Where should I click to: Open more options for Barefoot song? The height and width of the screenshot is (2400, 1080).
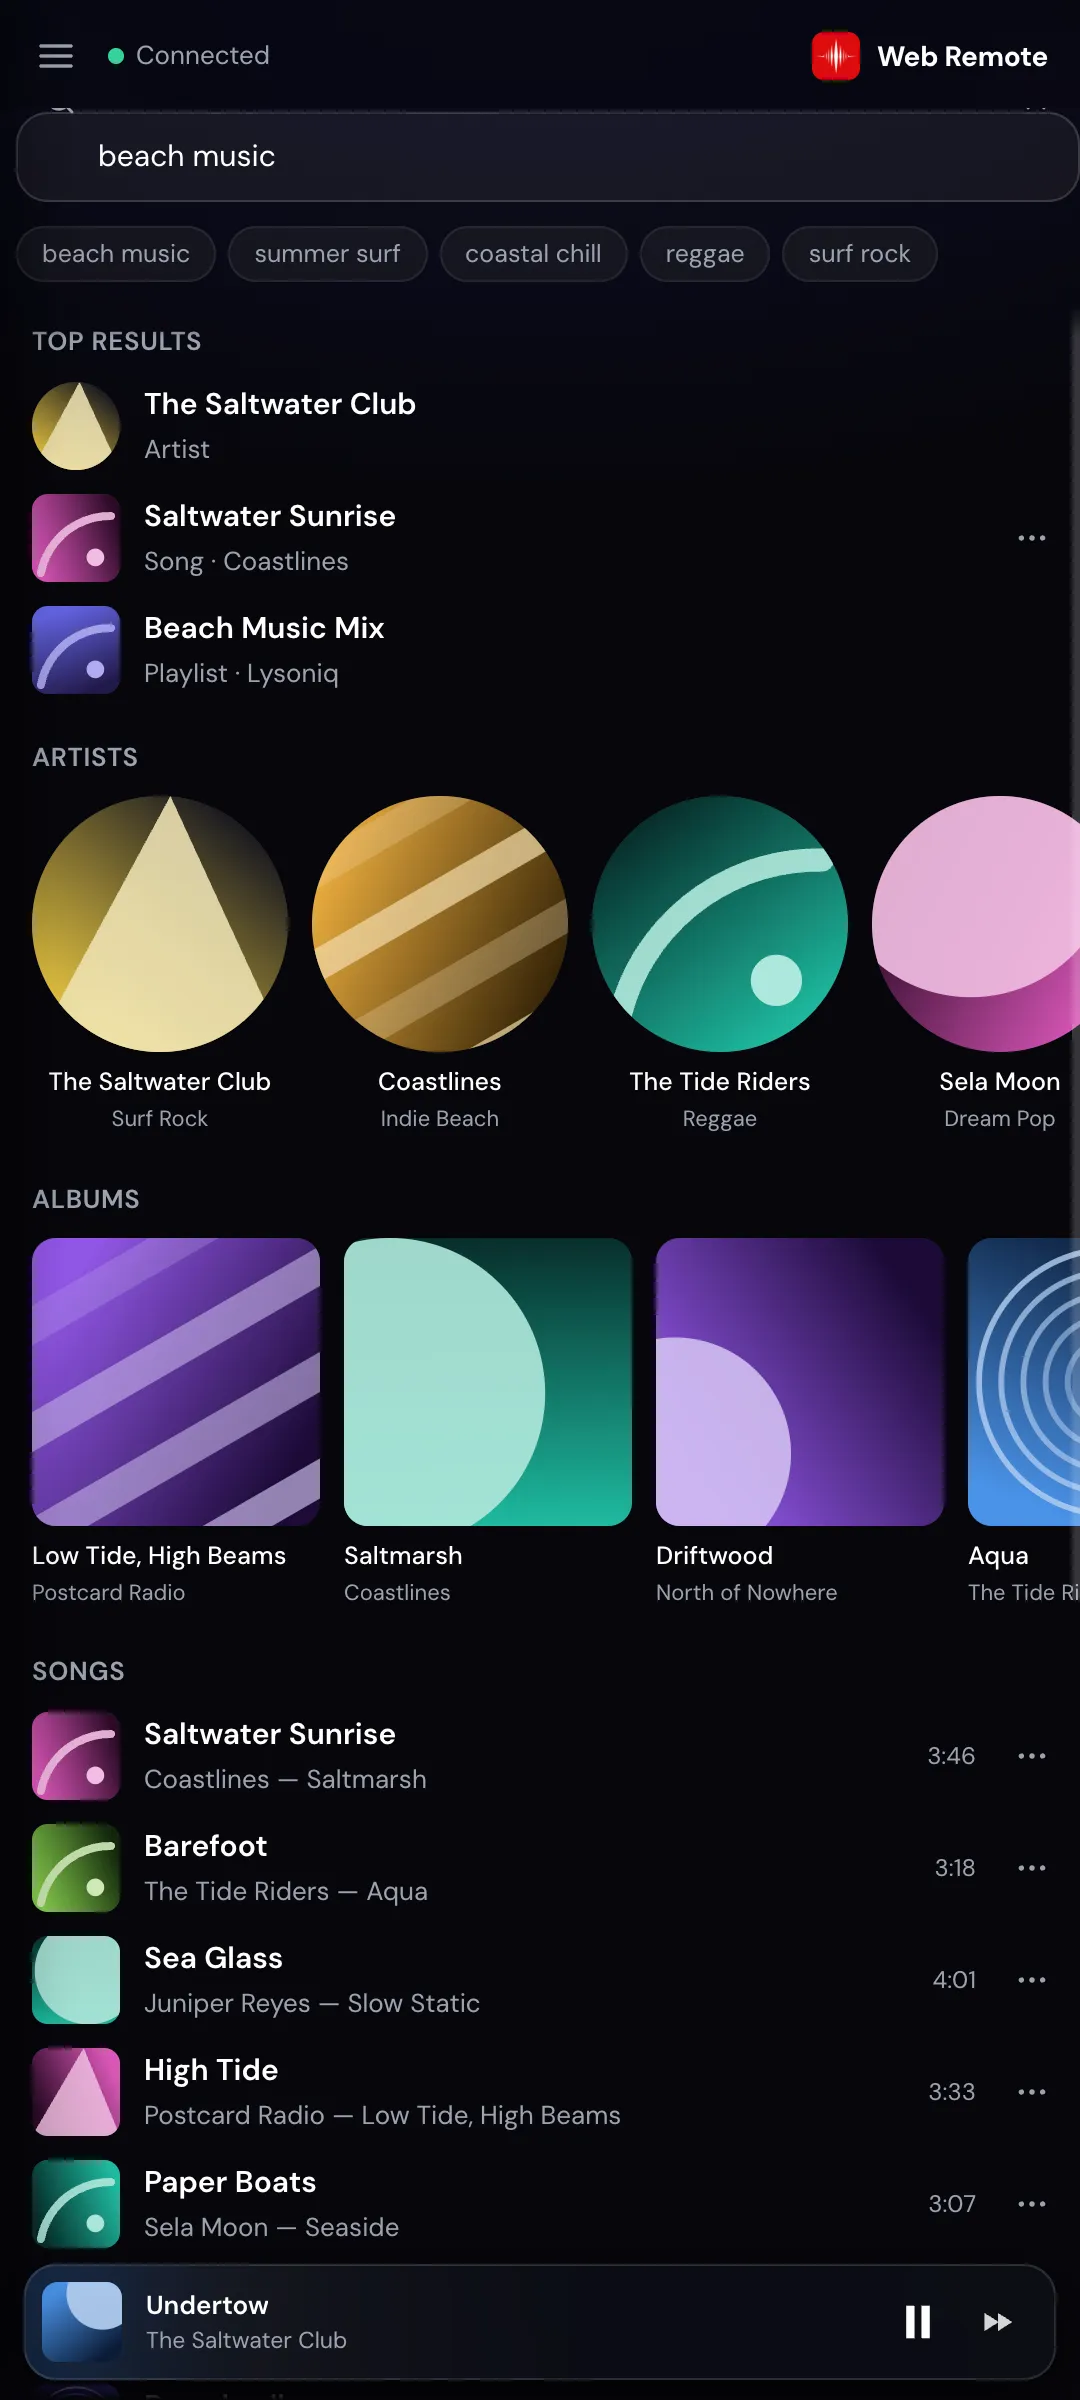[1032, 1868]
